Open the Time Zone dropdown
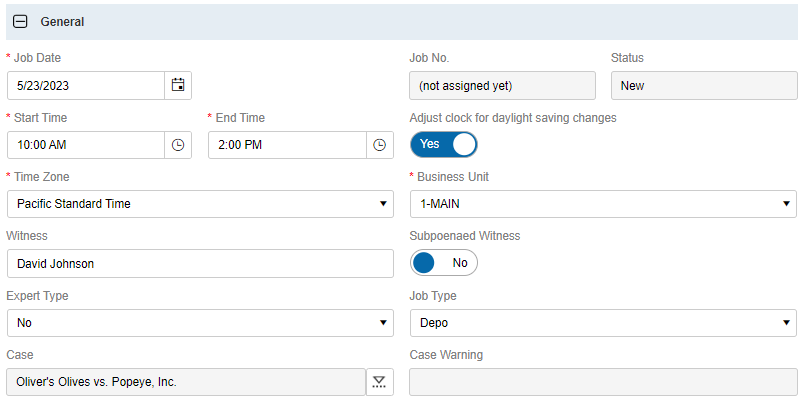This screenshot has width=805, height=415. click(x=200, y=204)
